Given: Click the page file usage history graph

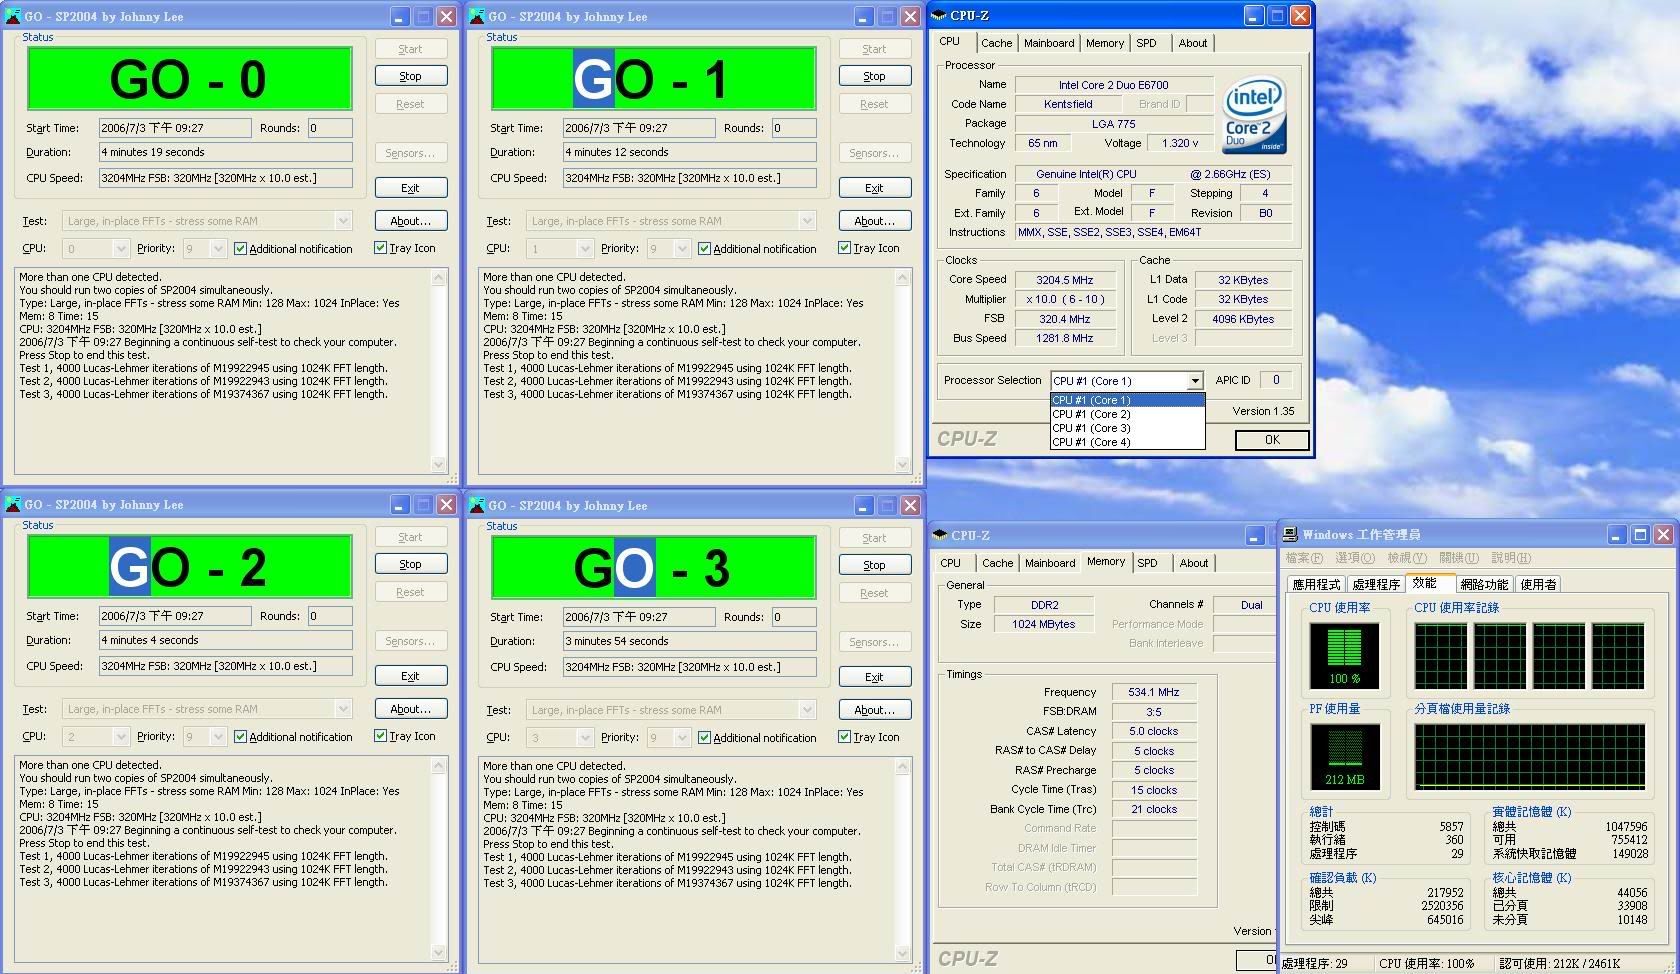Looking at the screenshot, I should [1530, 757].
